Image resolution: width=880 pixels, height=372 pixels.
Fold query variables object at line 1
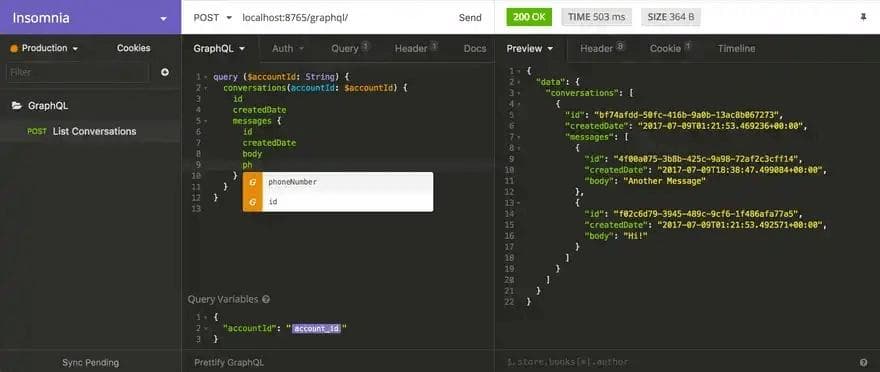(x=207, y=318)
